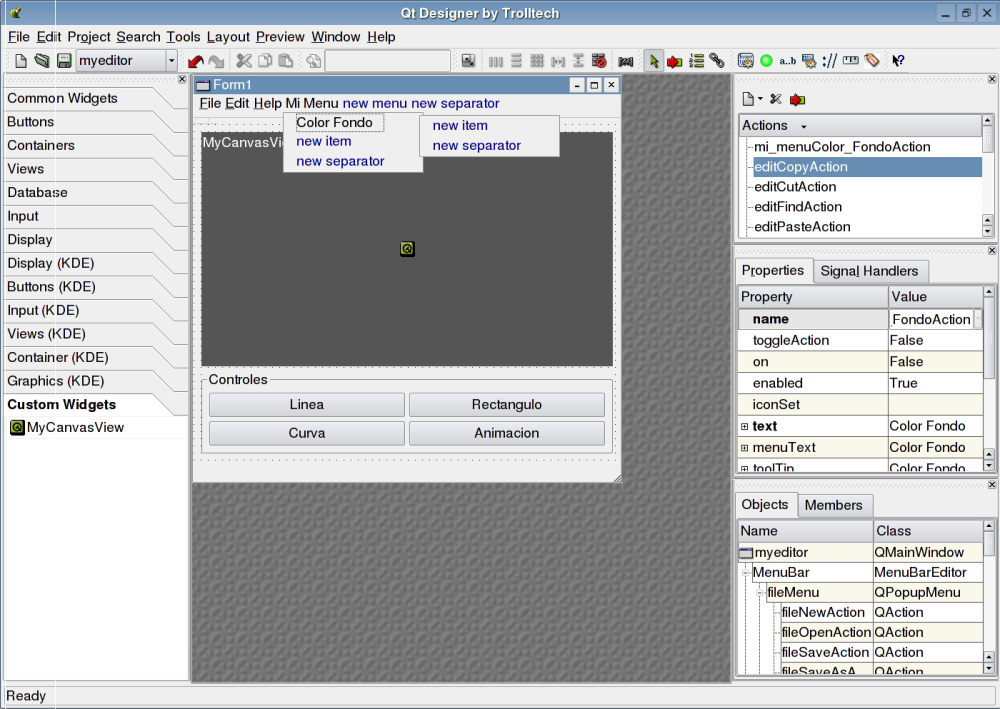The image size is (1000, 709).
Task: Select mi_menuColor_FondoAction in Actions list
Action: pos(842,147)
